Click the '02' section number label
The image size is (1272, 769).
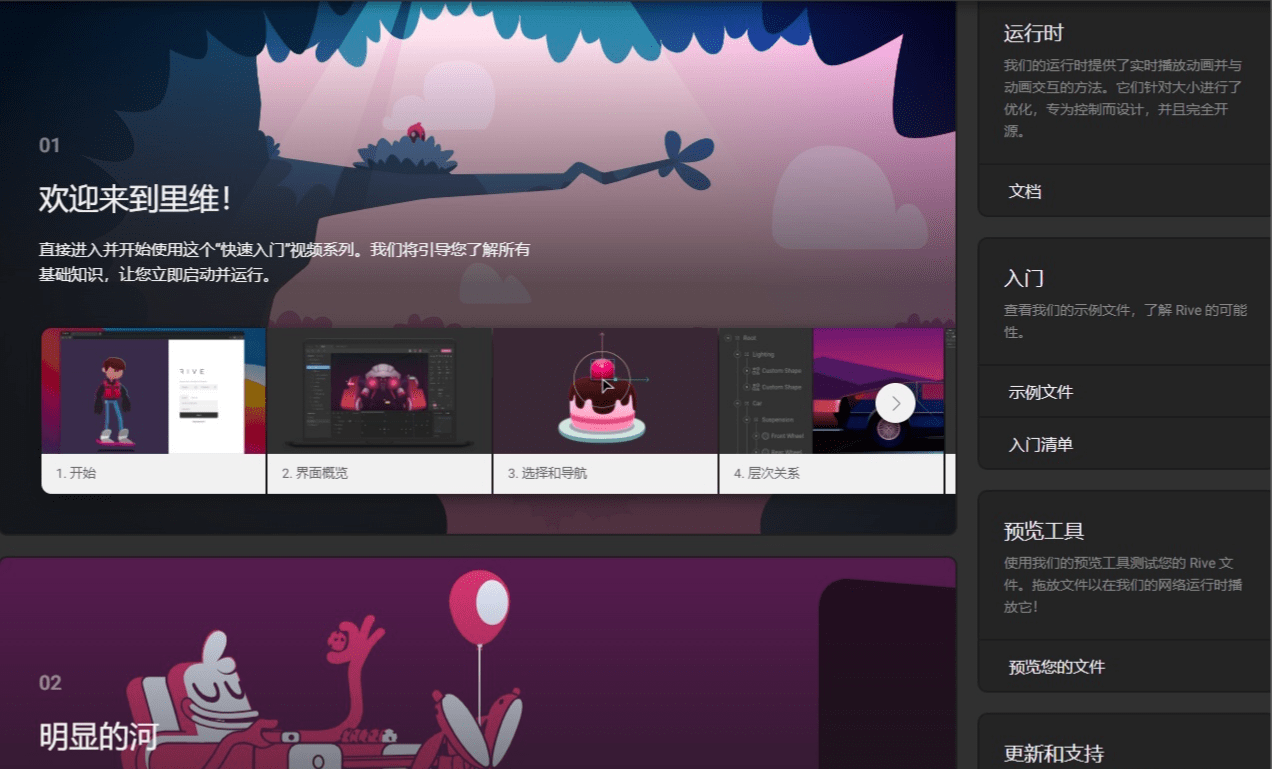click(x=50, y=683)
